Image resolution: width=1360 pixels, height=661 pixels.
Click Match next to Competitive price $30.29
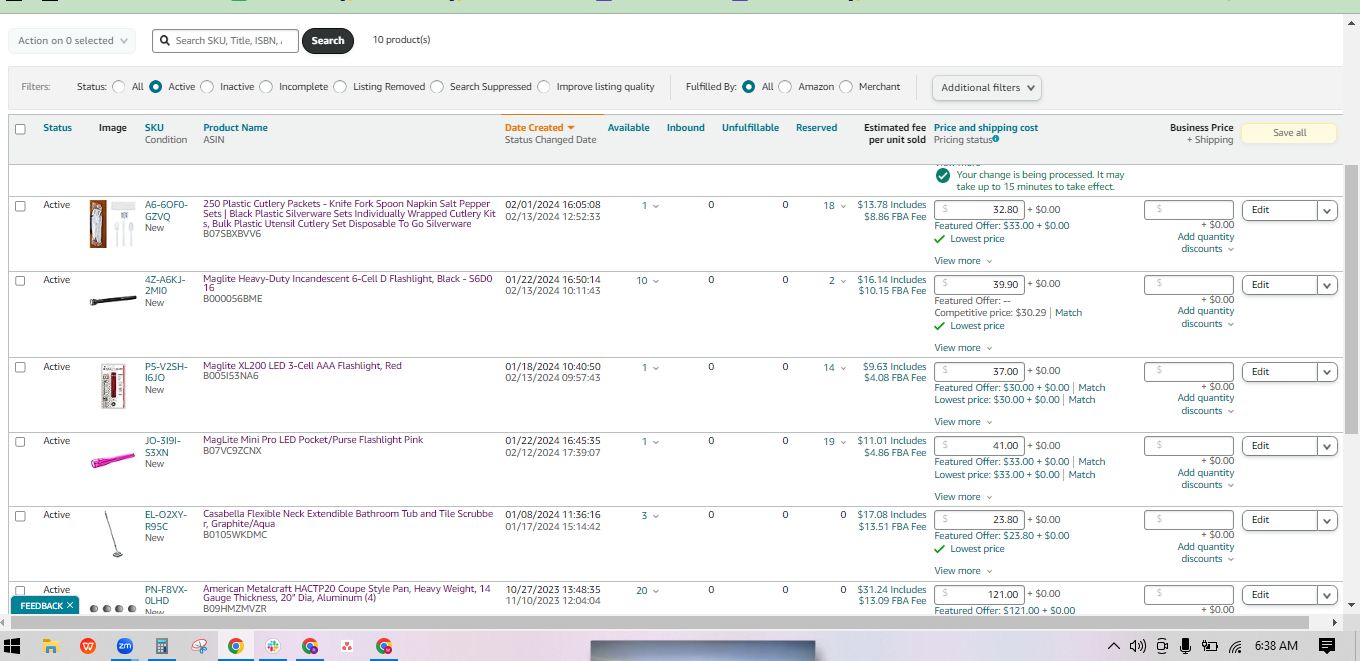point(1069,313)
